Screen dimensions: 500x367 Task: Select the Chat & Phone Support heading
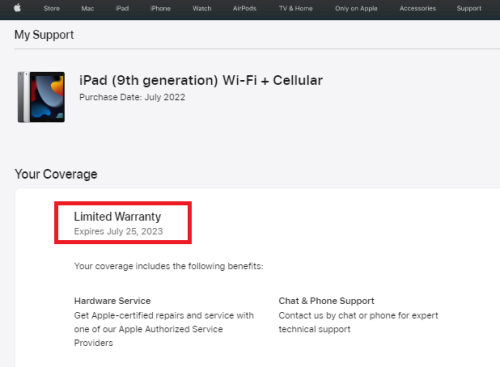[326, 301]
